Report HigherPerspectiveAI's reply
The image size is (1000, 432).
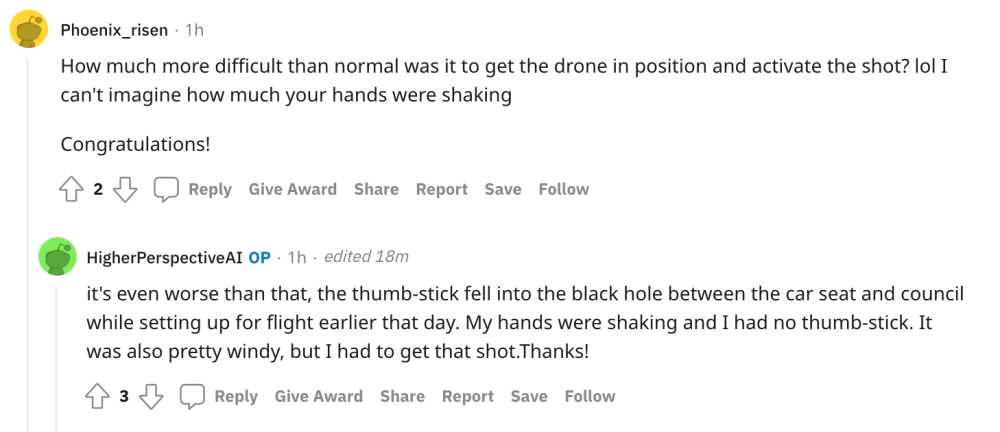point(467,396)
